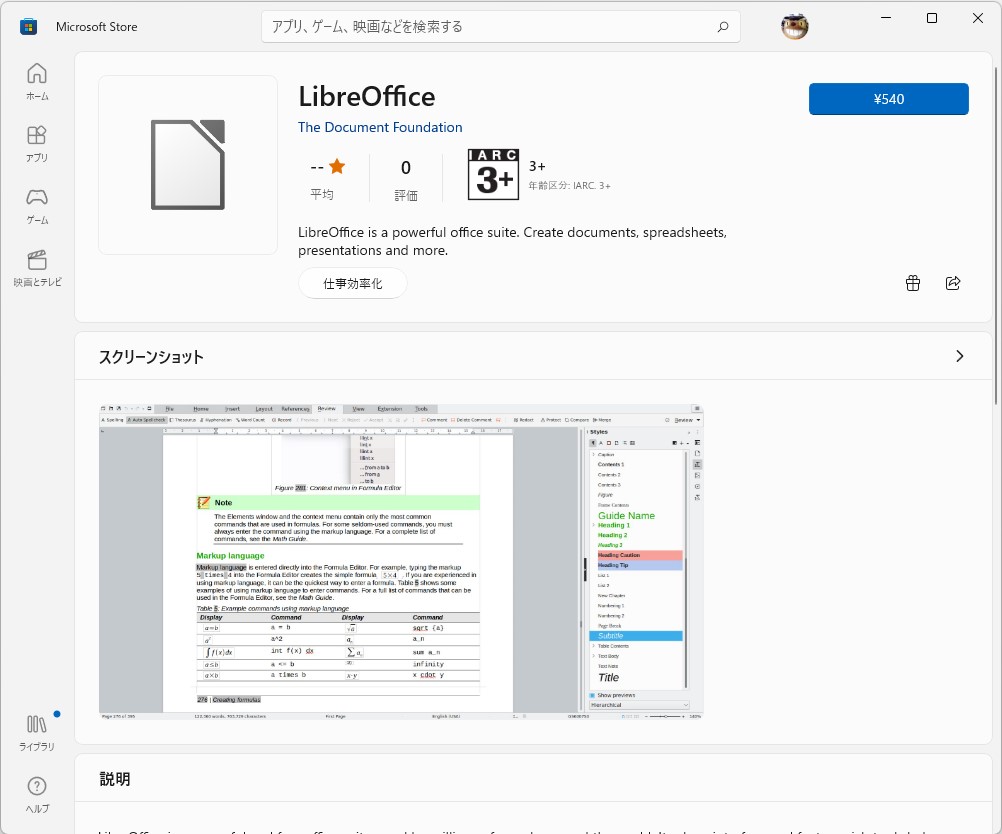Viewport: 1002px width, 834px height.
Task: Minimize the Microsoft Store window
Action: click(886, 18)
